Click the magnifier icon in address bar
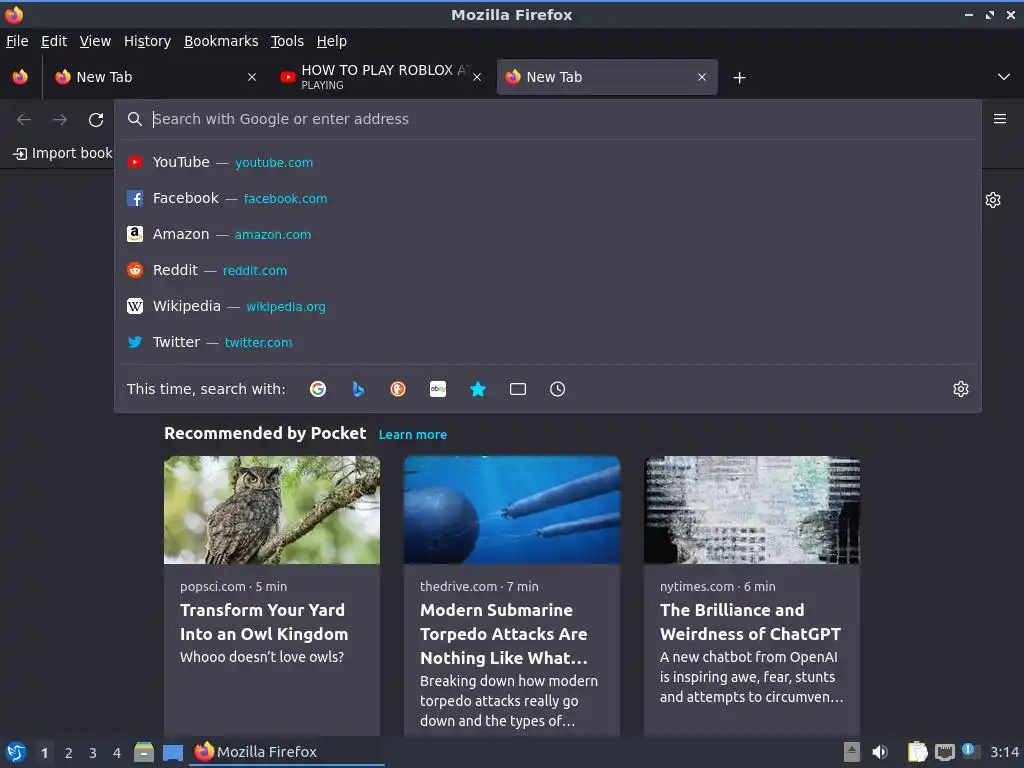Screen dimensions: 1024x768 coord(135,119)
